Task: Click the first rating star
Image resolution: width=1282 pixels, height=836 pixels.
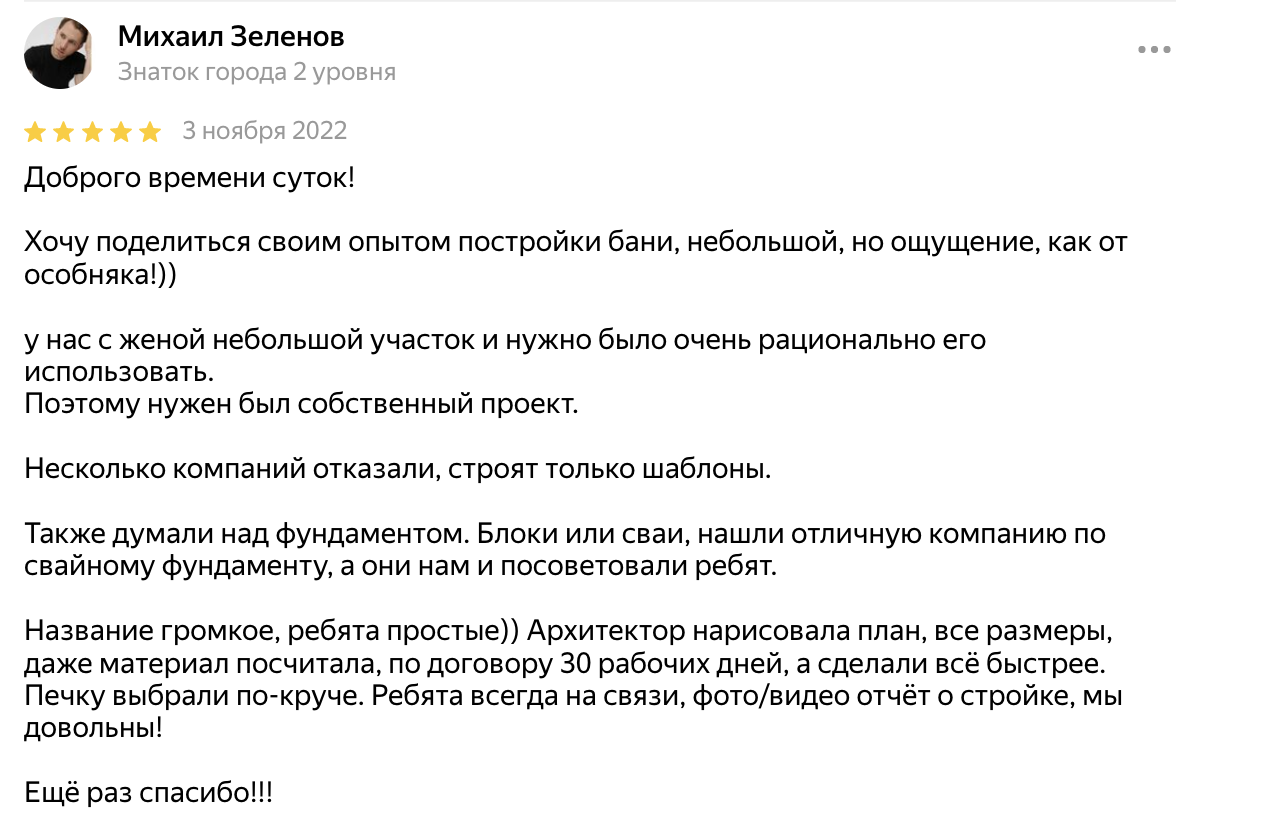Action: point(35,132)
